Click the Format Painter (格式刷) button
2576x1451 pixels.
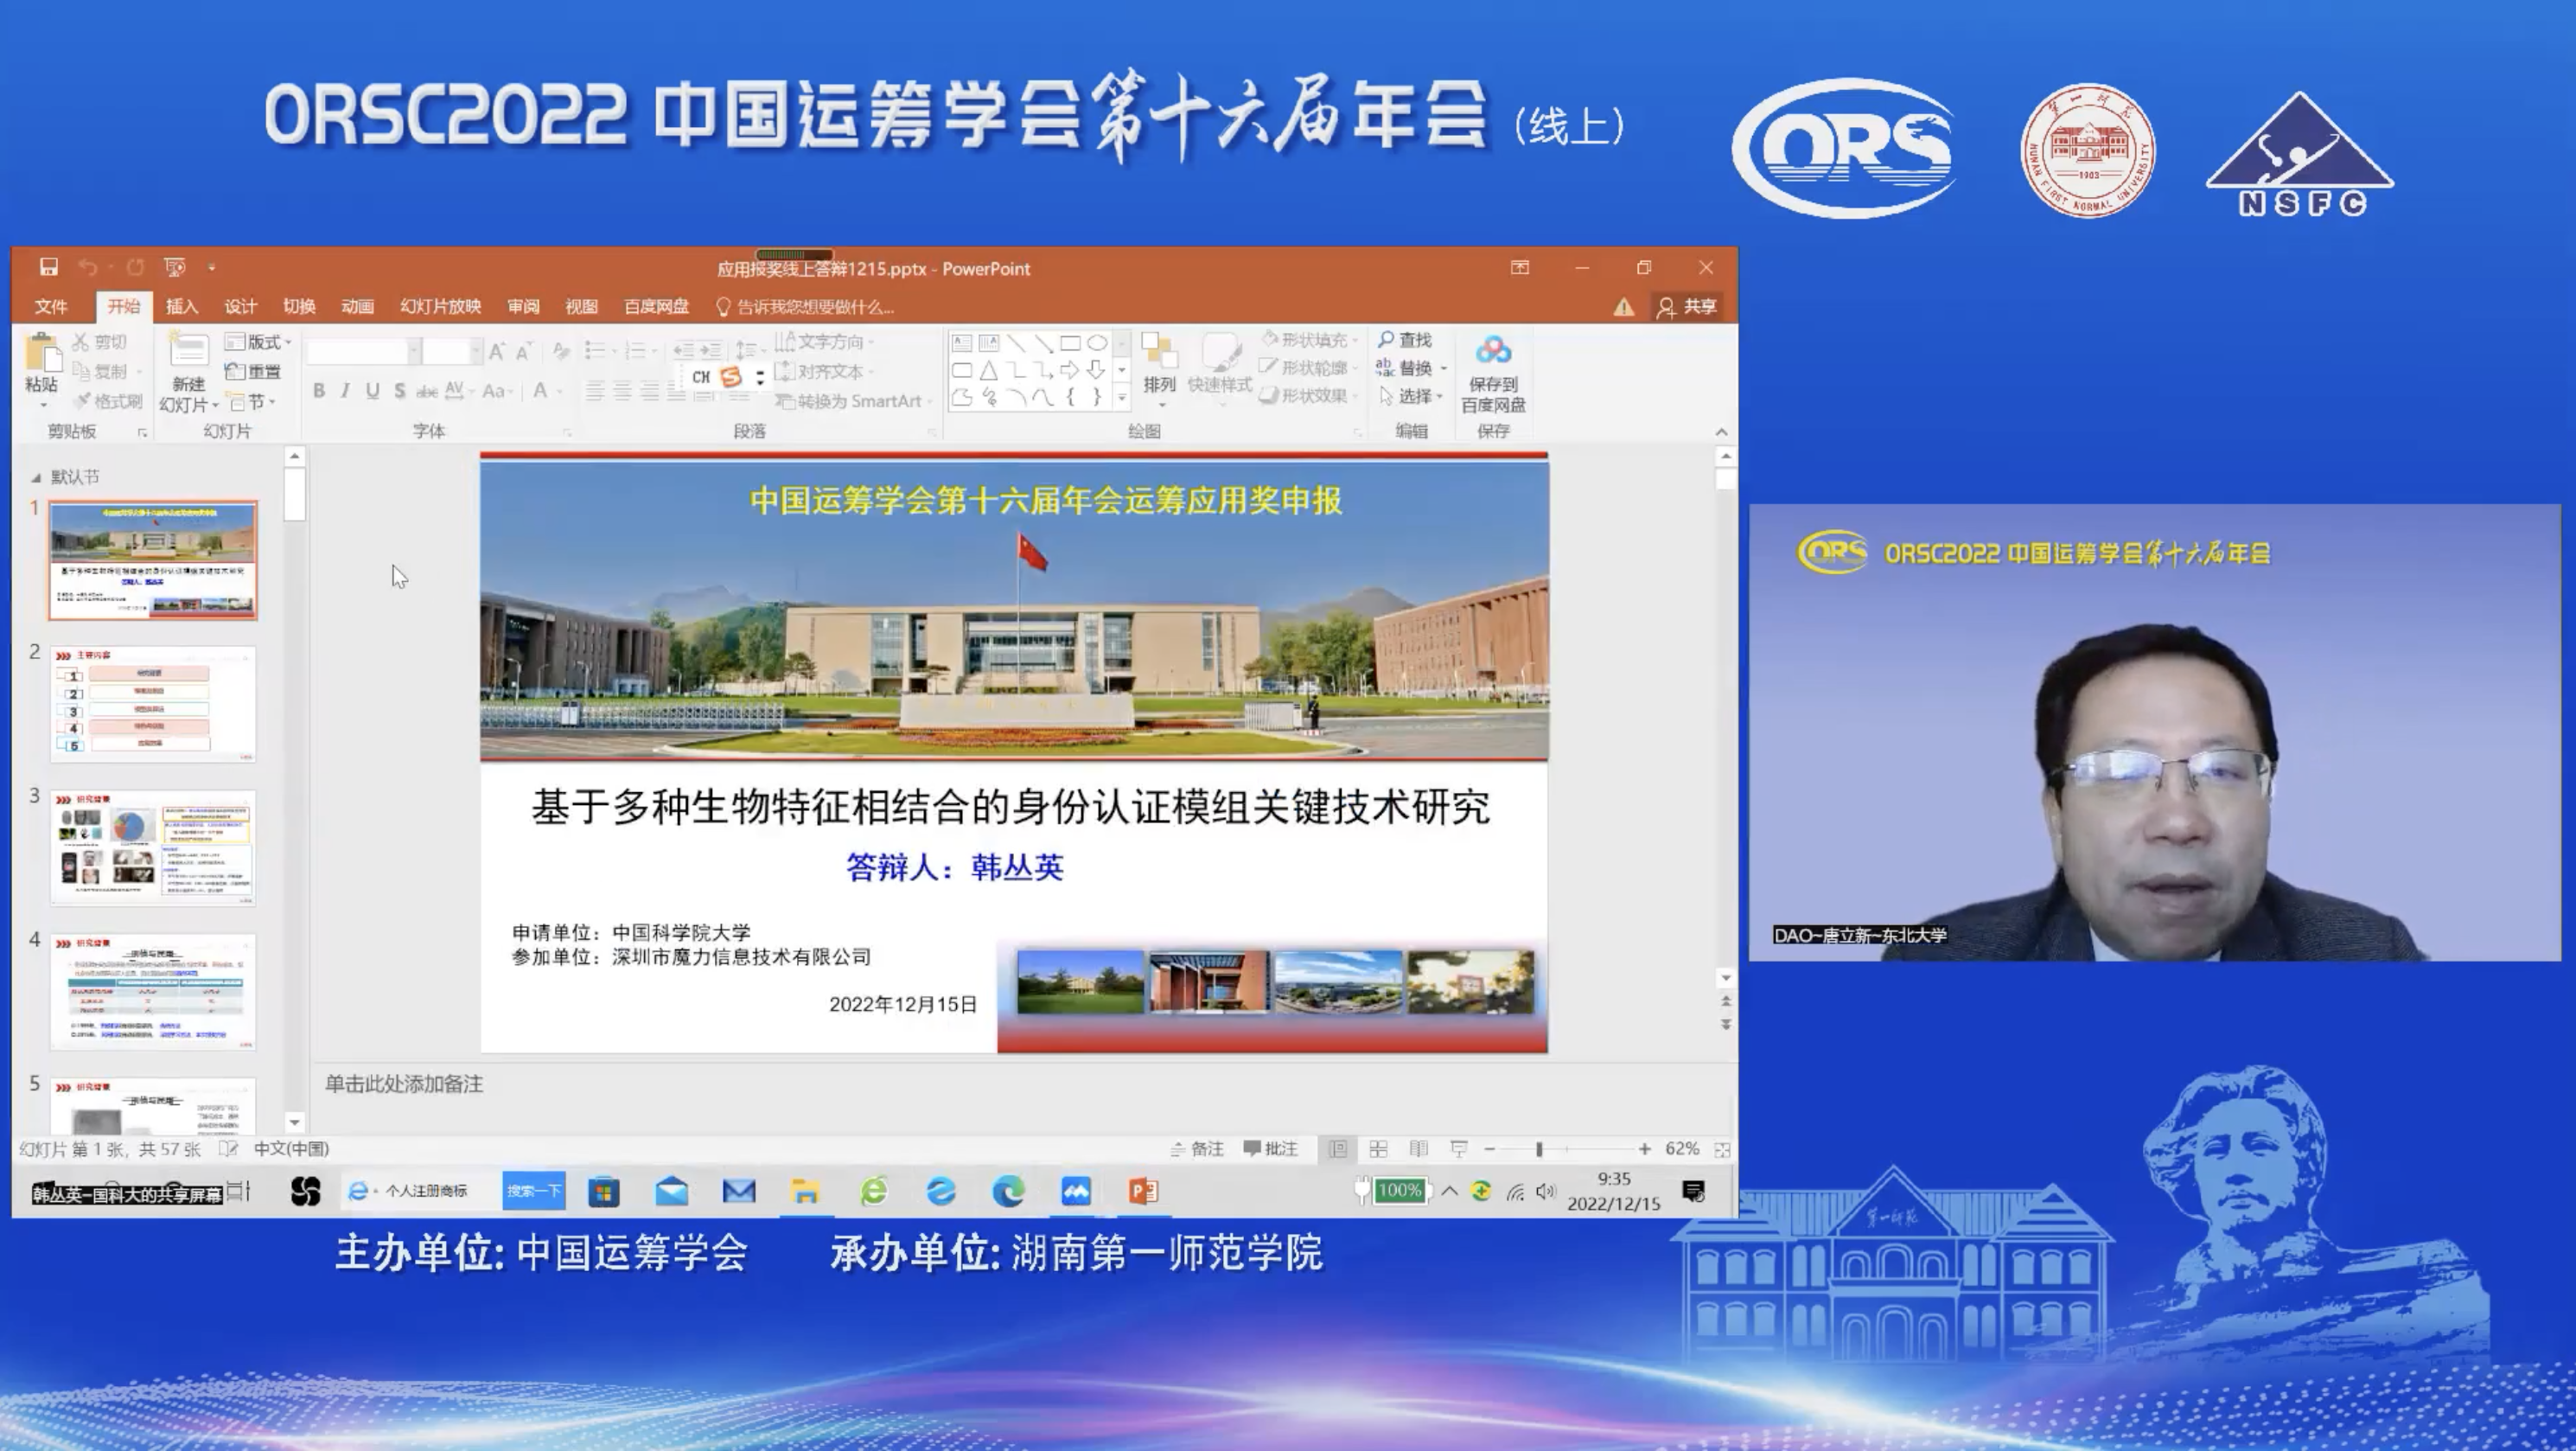[108, 401]
